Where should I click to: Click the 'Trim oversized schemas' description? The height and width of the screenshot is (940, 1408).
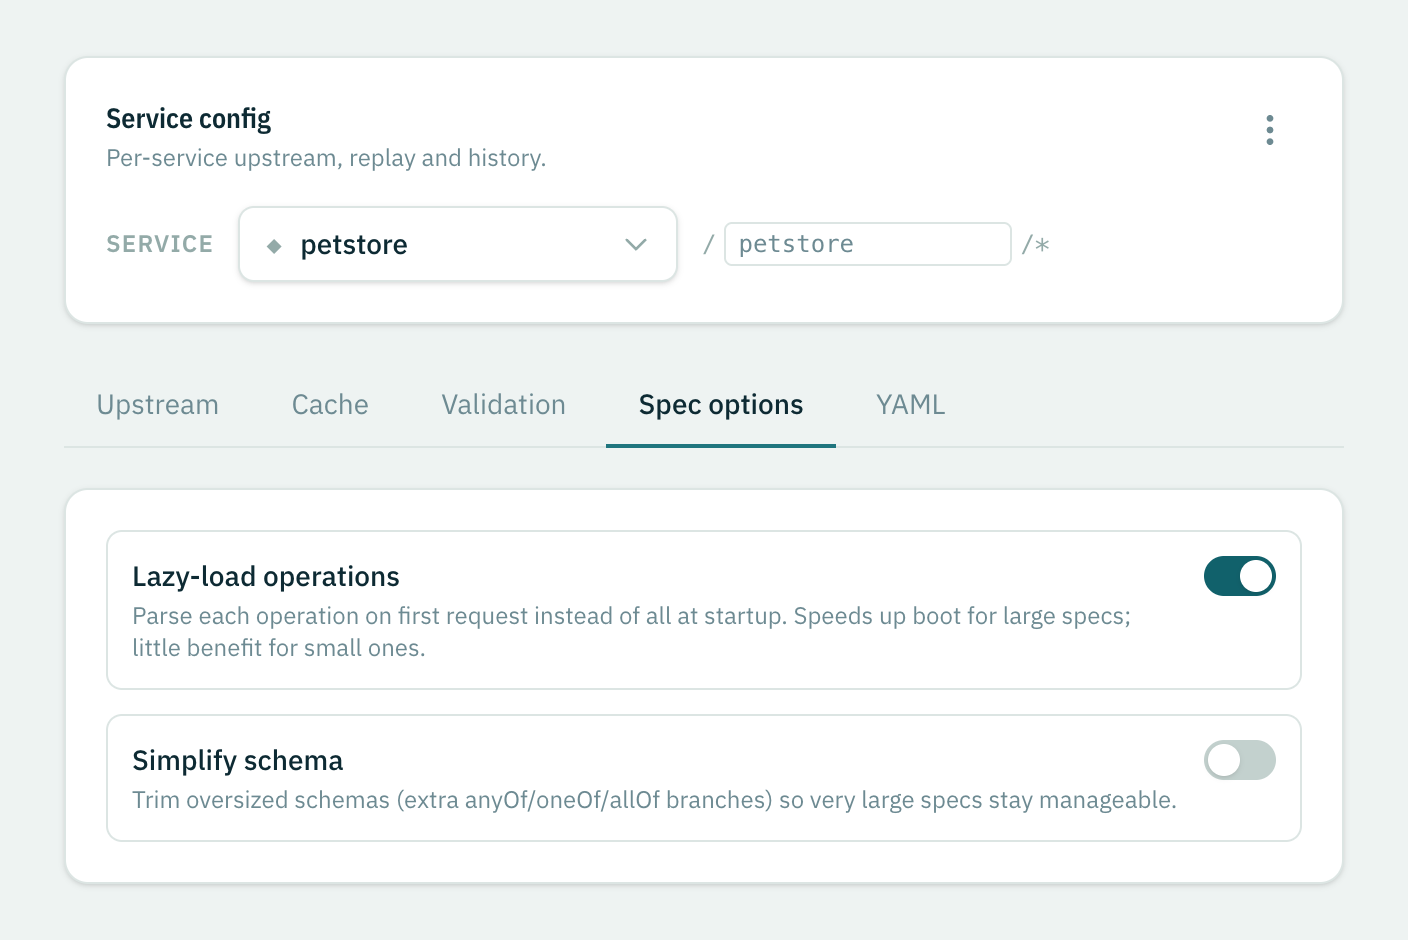[655, 800]
